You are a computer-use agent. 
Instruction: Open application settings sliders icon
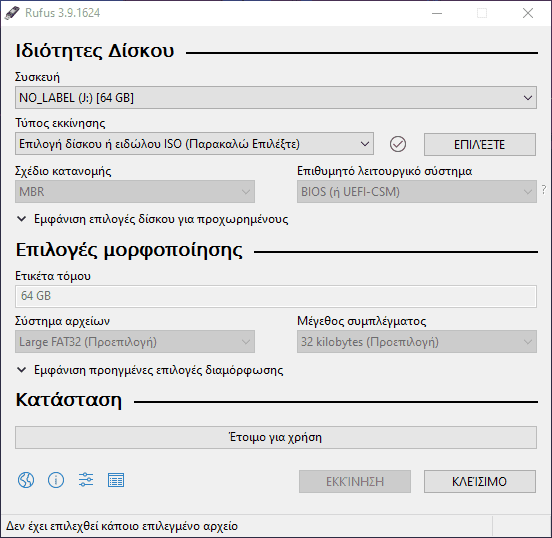tap(86, 480)
